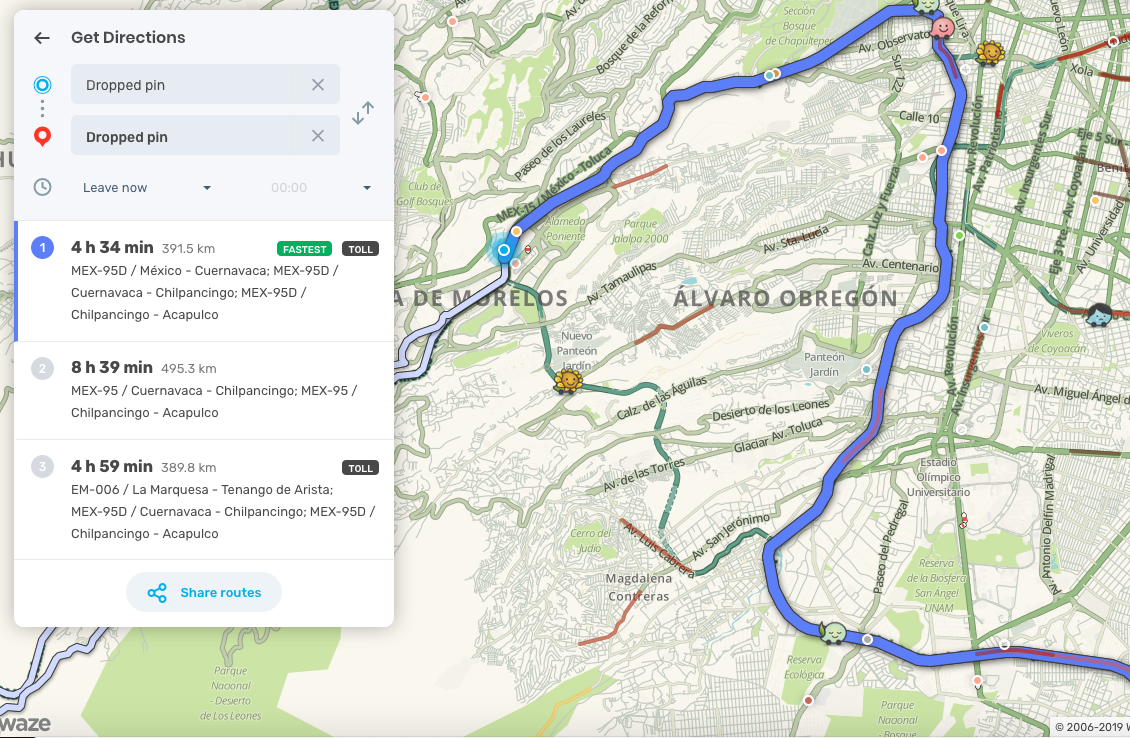Clear the origin Dropped pin field
Viewport: 1130px width, 738px height.
[318, 85]
